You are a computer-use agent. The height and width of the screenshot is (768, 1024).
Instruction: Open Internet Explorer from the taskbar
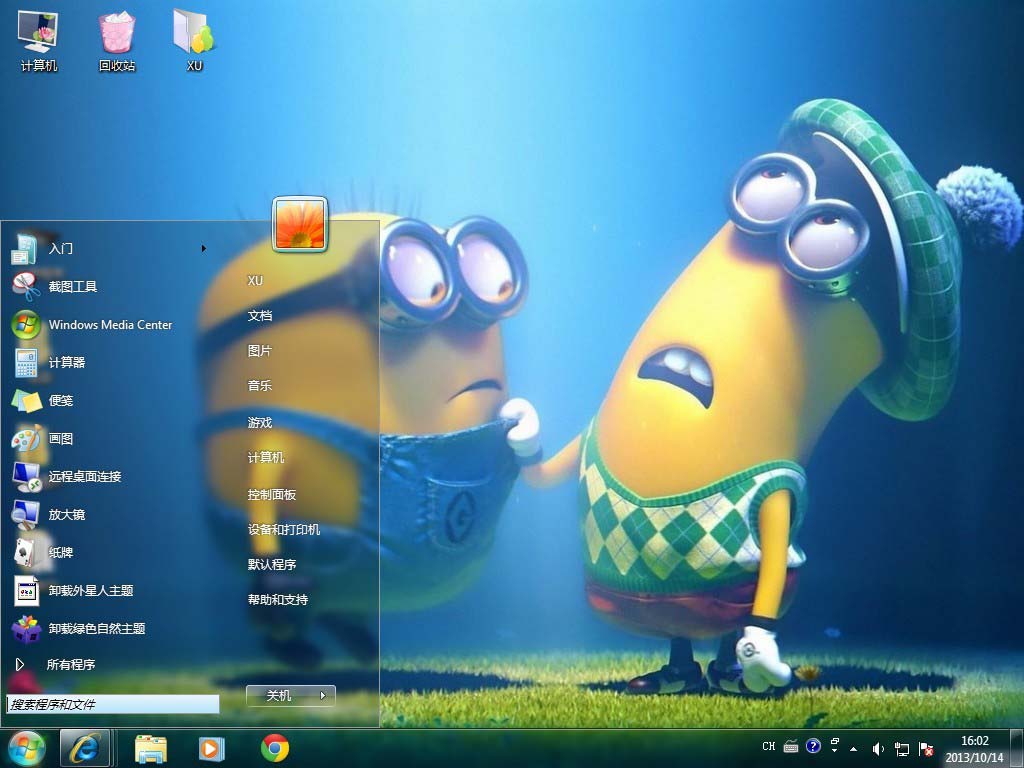pyautogui.click(x=85, y=747)
